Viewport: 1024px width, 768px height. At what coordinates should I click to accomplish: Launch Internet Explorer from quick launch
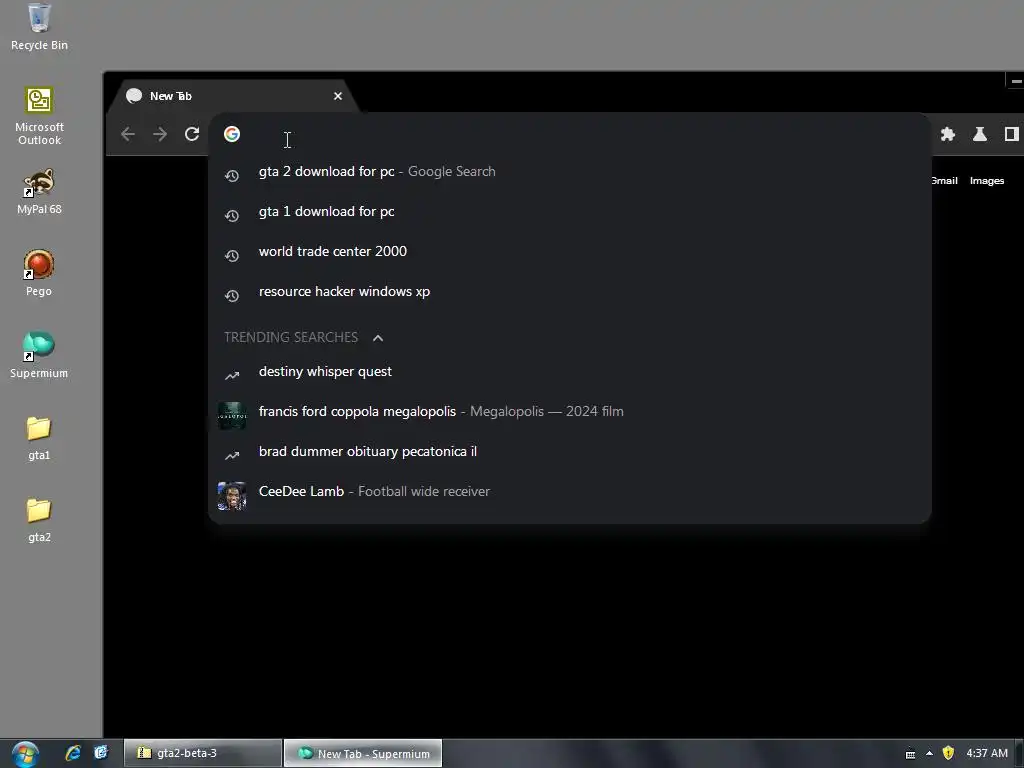tap(72, 753)
